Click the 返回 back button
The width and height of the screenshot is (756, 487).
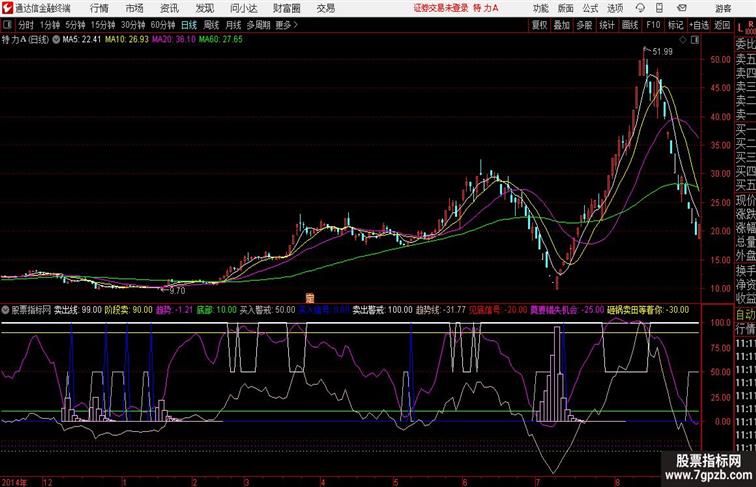pos(722,25)
